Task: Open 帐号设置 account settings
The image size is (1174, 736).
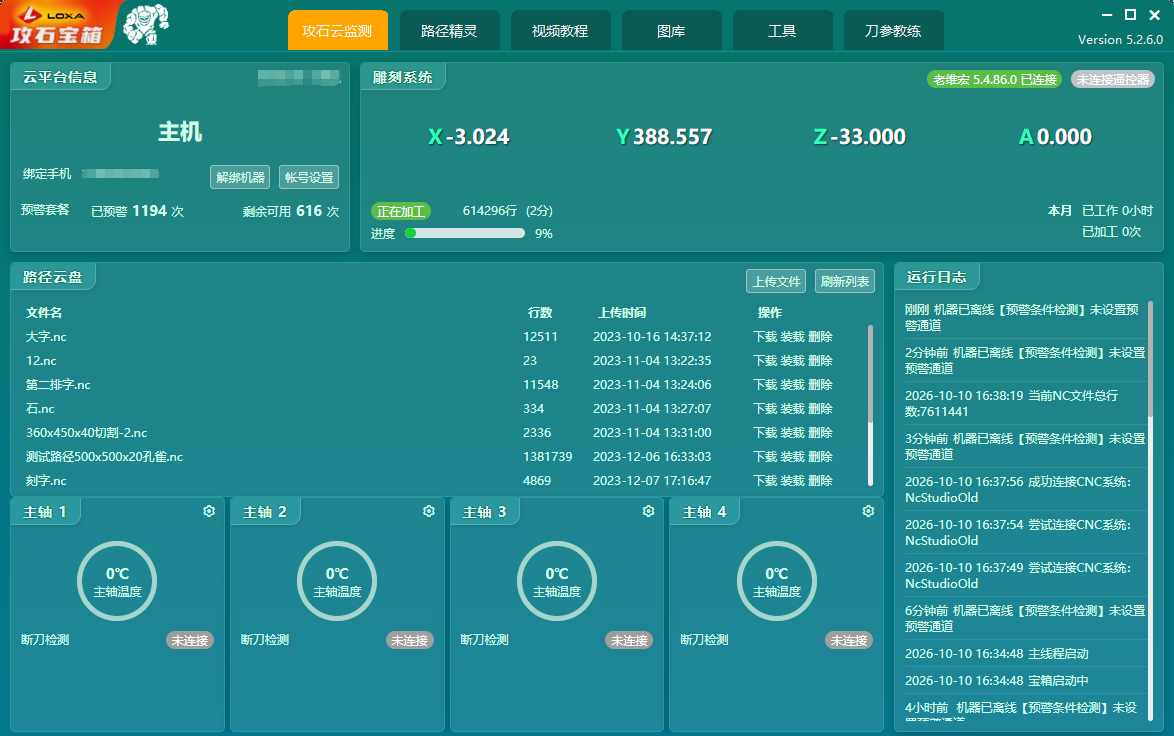Action: pos(309,177)
